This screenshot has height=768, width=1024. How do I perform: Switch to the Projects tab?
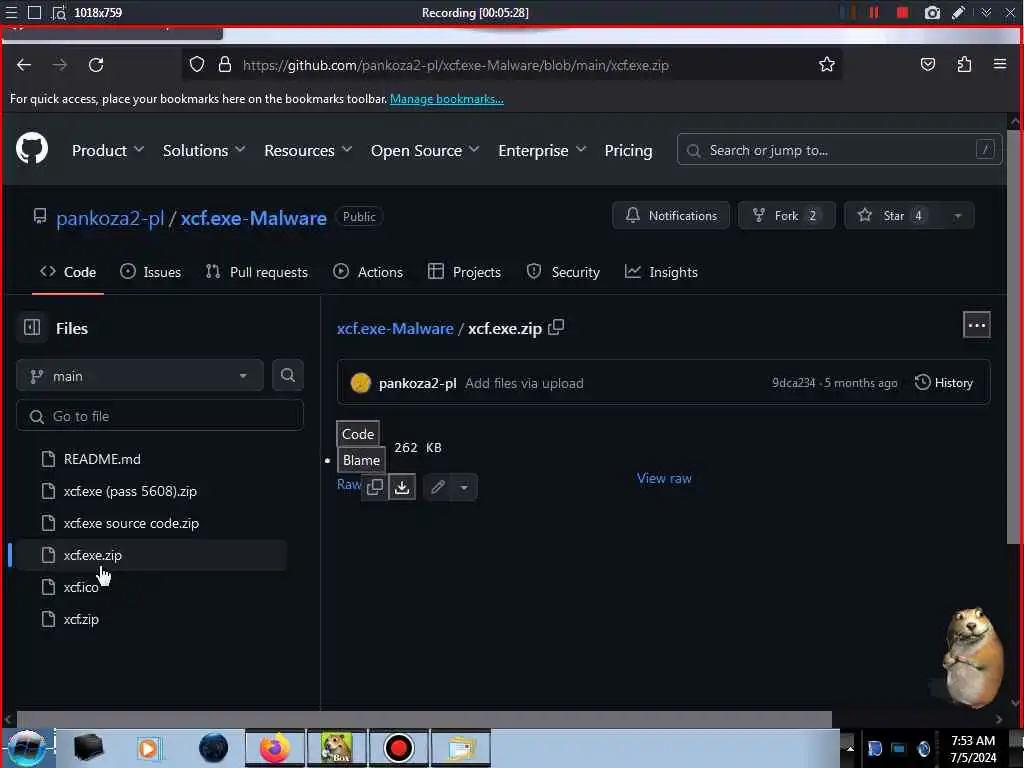(464, 272)
